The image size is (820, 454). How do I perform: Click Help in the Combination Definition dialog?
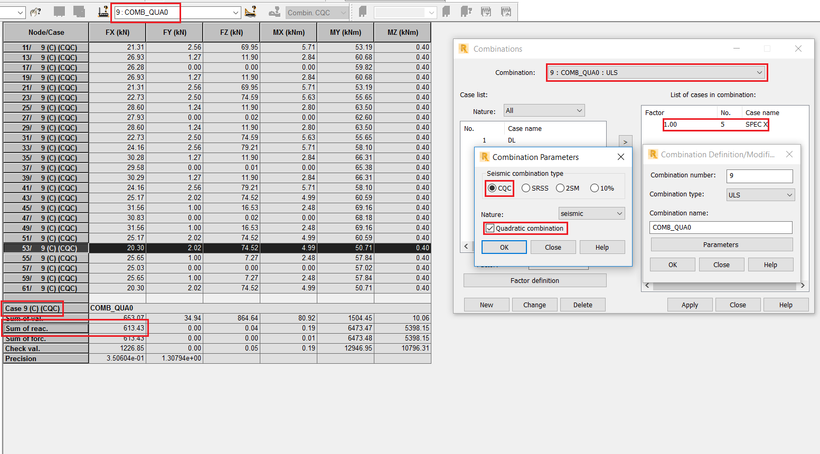770,265
